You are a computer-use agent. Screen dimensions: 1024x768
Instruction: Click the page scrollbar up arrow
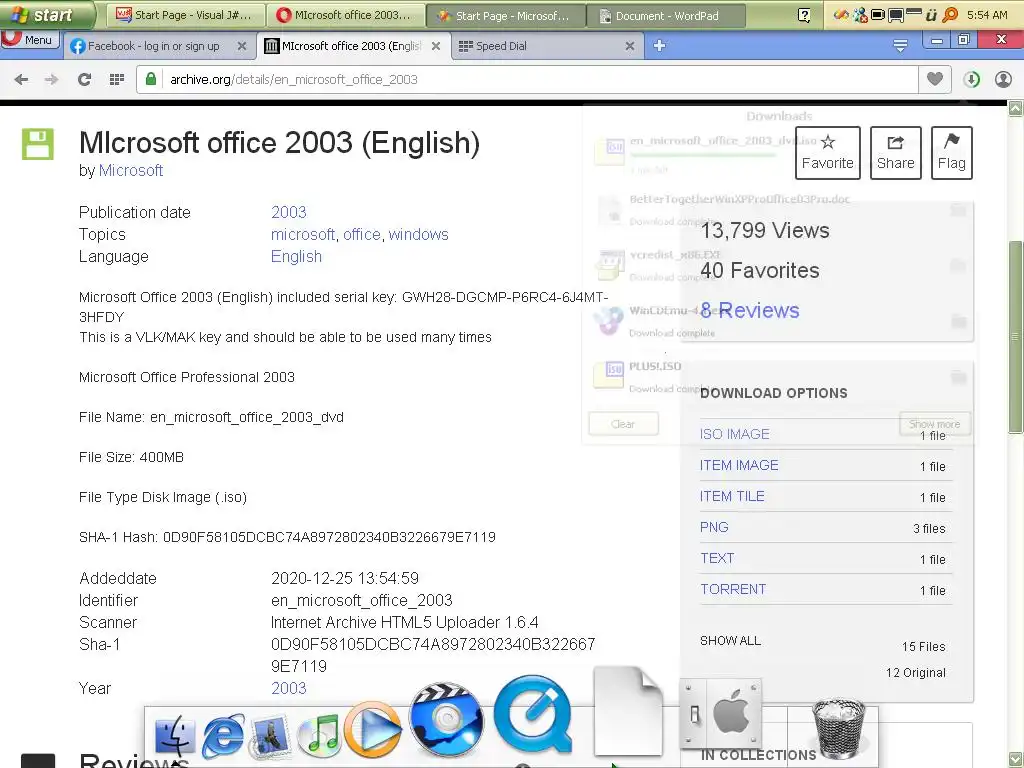(1016, 108)
